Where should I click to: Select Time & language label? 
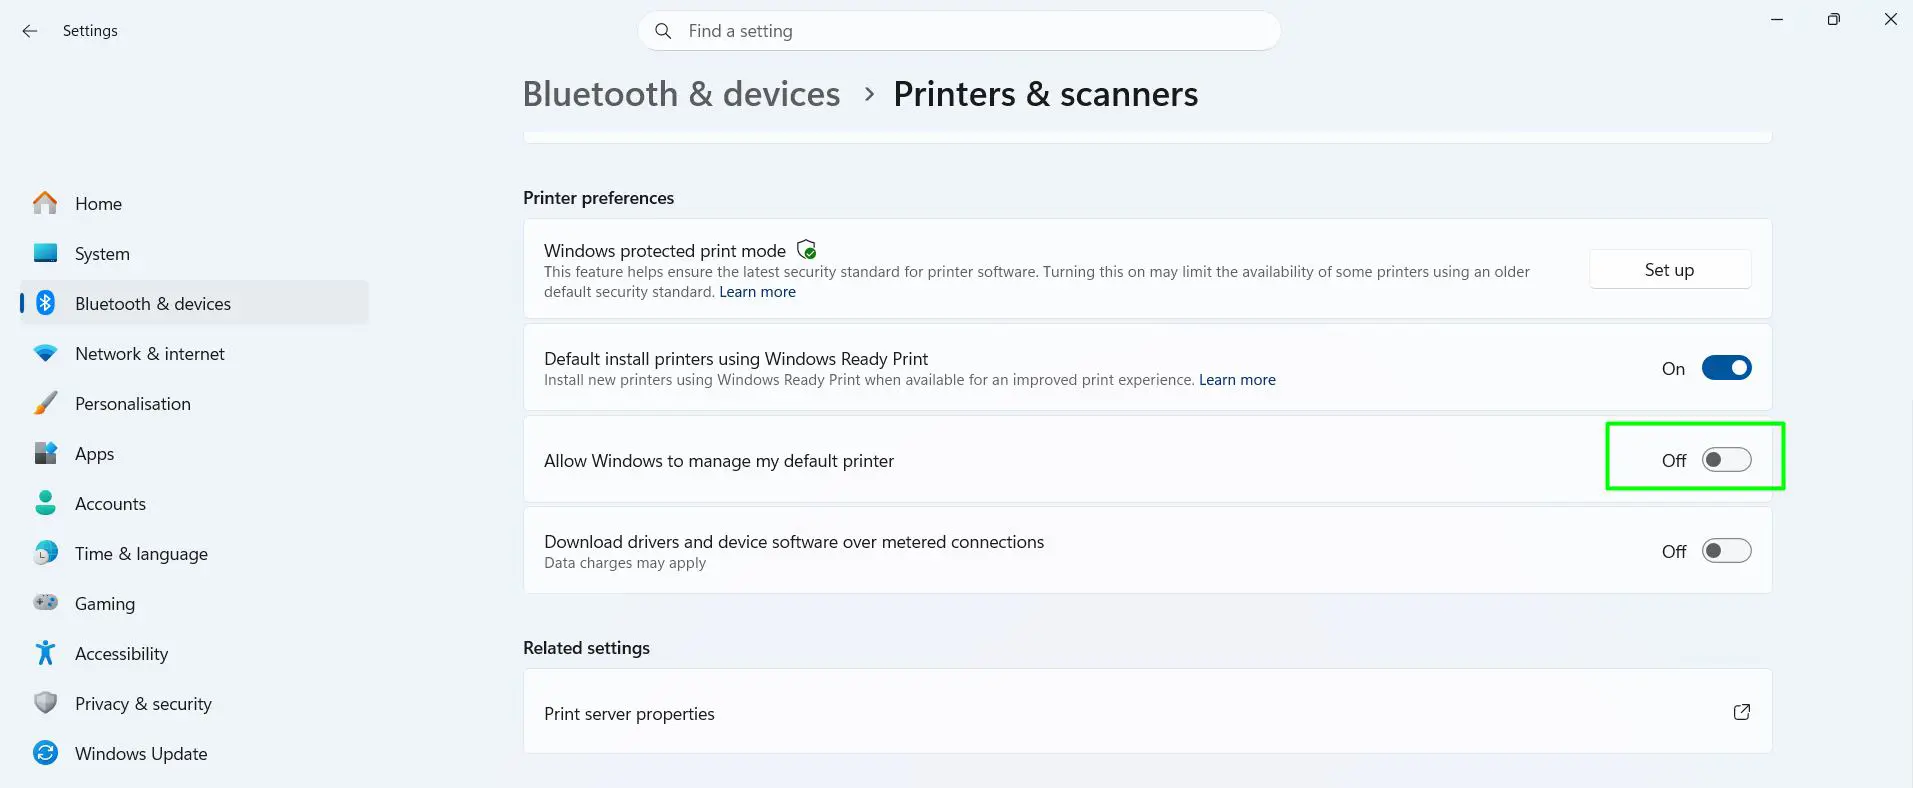coord(141,554)
